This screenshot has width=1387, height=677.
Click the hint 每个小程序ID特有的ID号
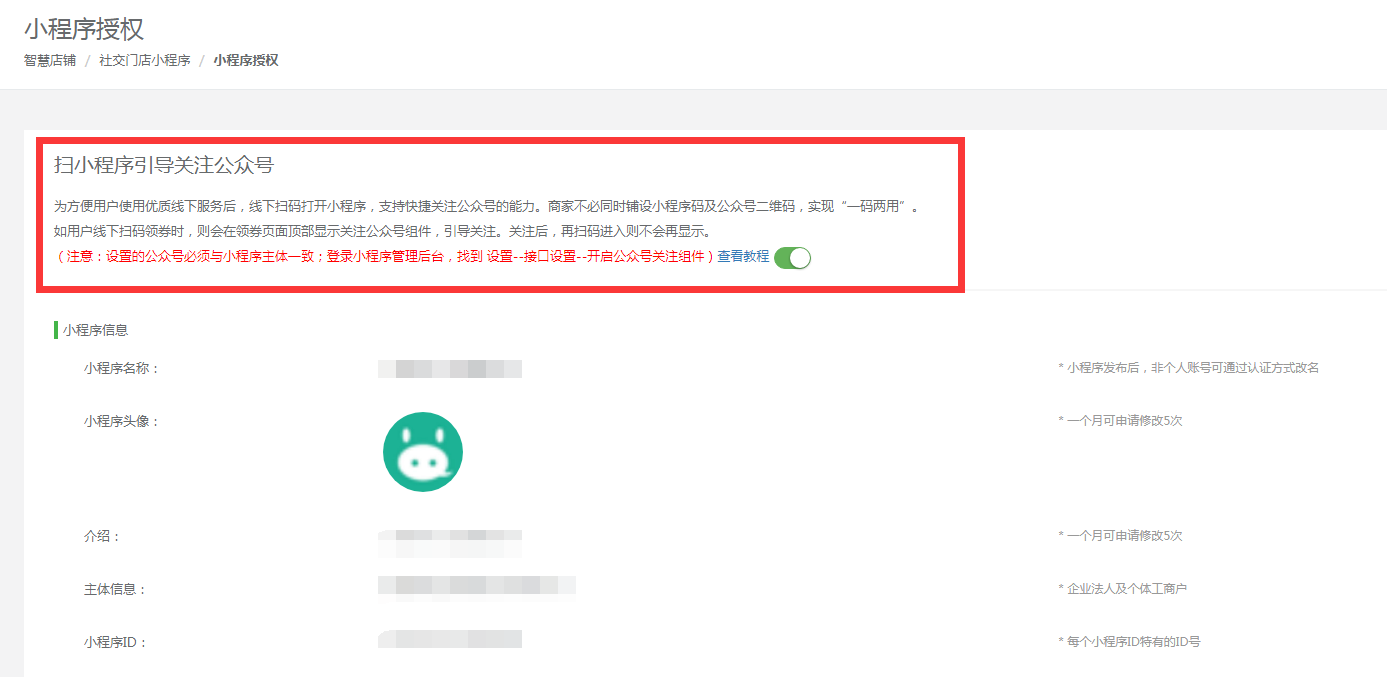point(1129,641)
